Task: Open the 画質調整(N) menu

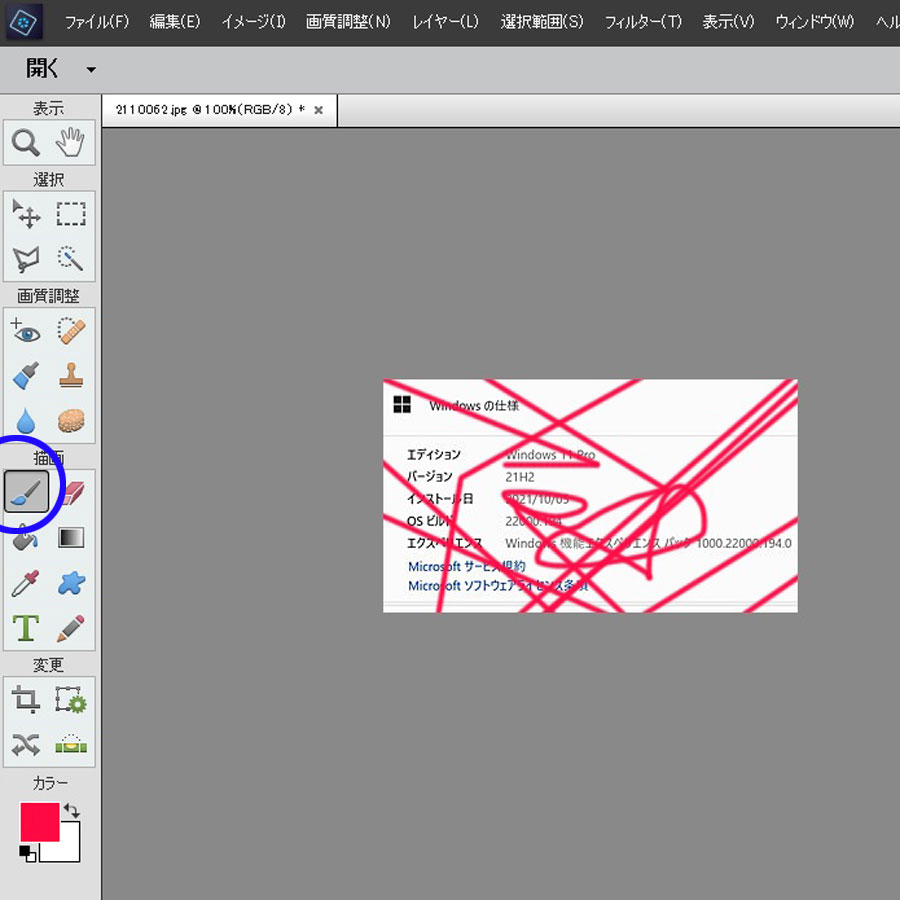Action: click(348, 22)
